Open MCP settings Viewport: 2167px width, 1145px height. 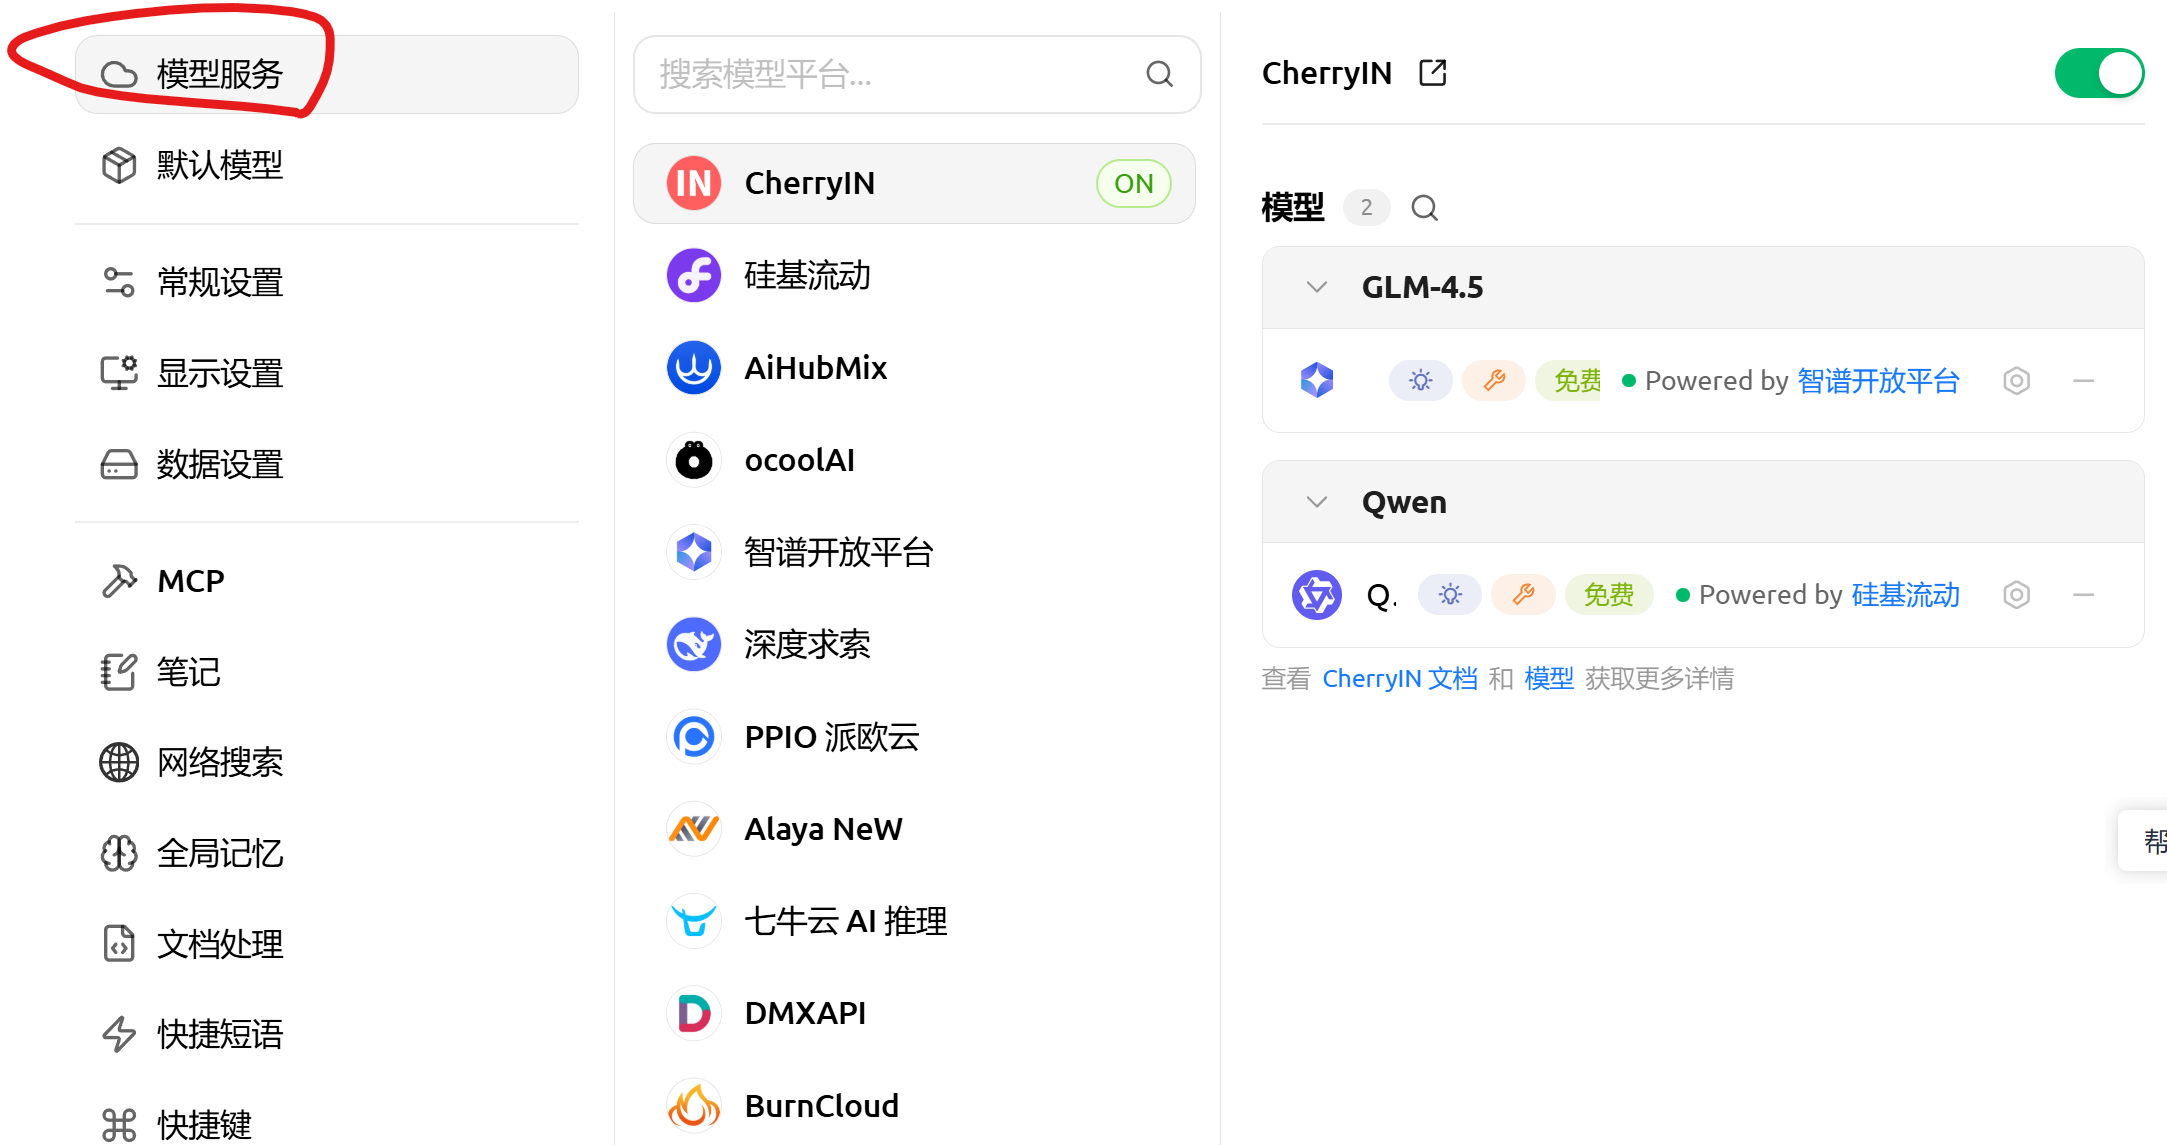(326, 581)
